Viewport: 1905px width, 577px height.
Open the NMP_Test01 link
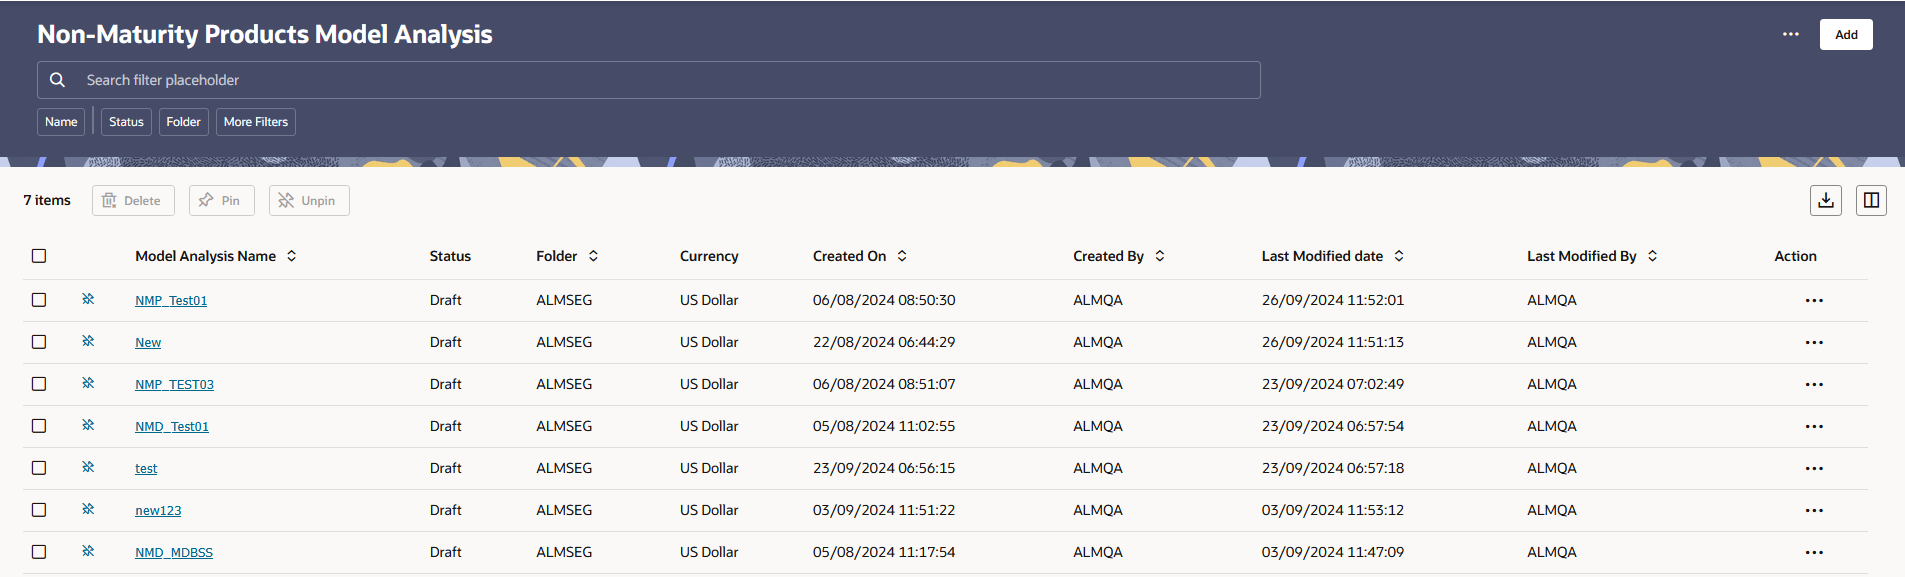pyautogui.click(x=171, y=300)
